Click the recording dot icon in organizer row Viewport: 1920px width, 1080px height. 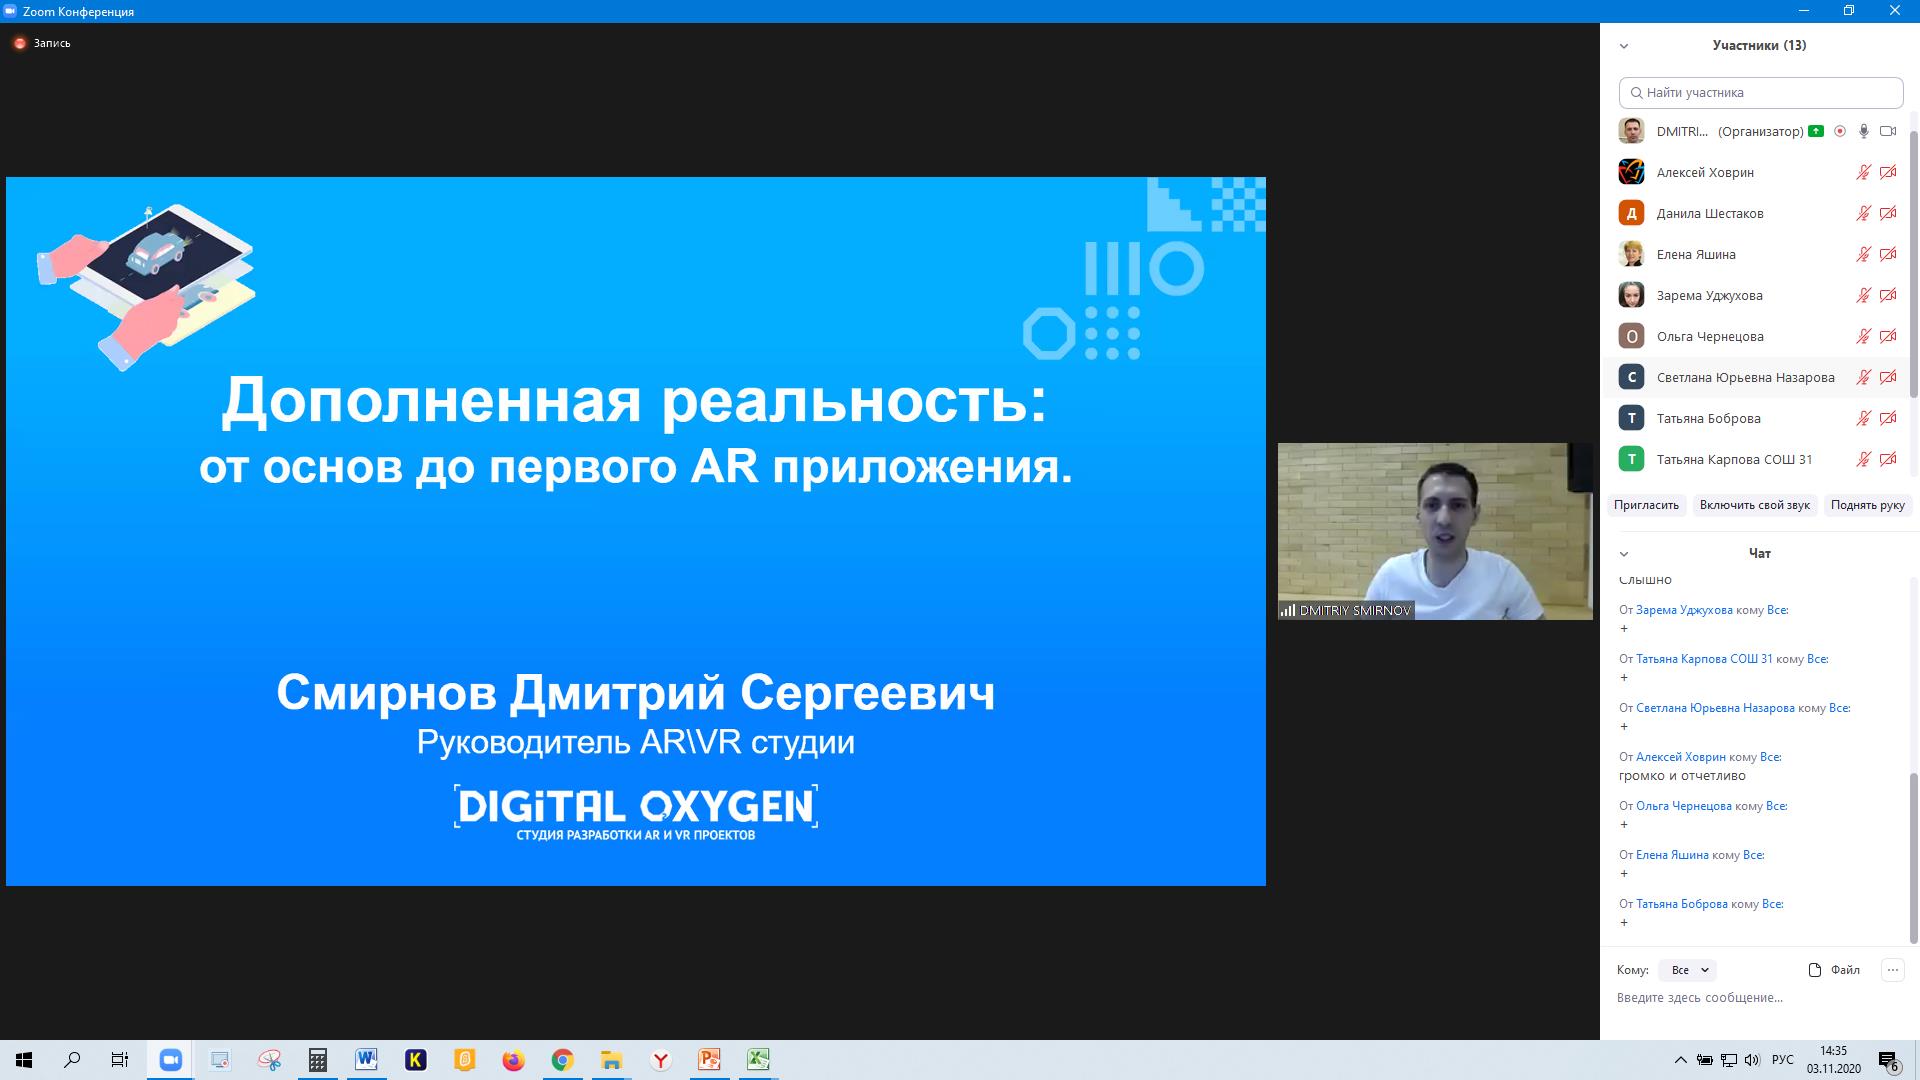(1840, 131)
